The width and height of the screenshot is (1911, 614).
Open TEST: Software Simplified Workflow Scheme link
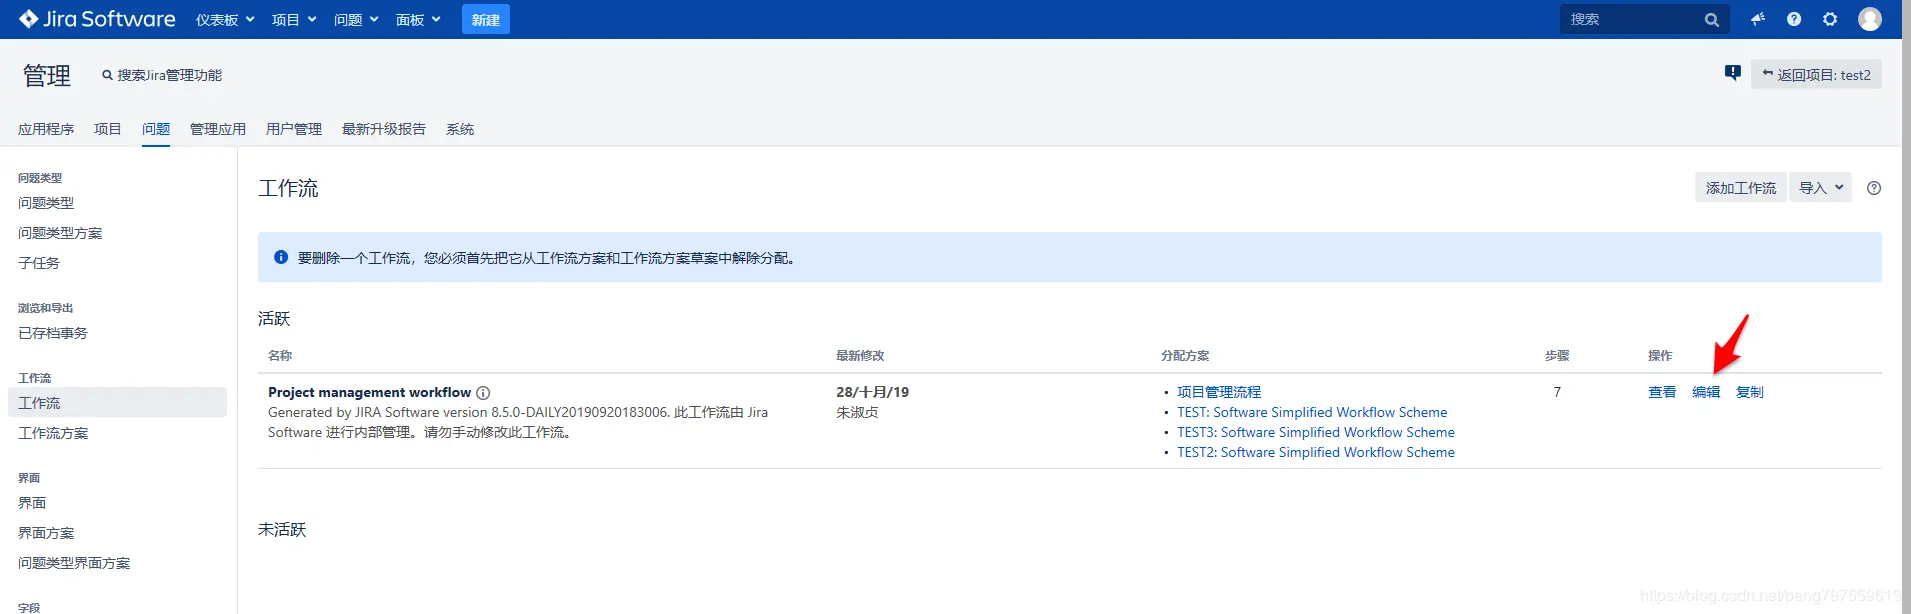click(x=1312, y=412)
